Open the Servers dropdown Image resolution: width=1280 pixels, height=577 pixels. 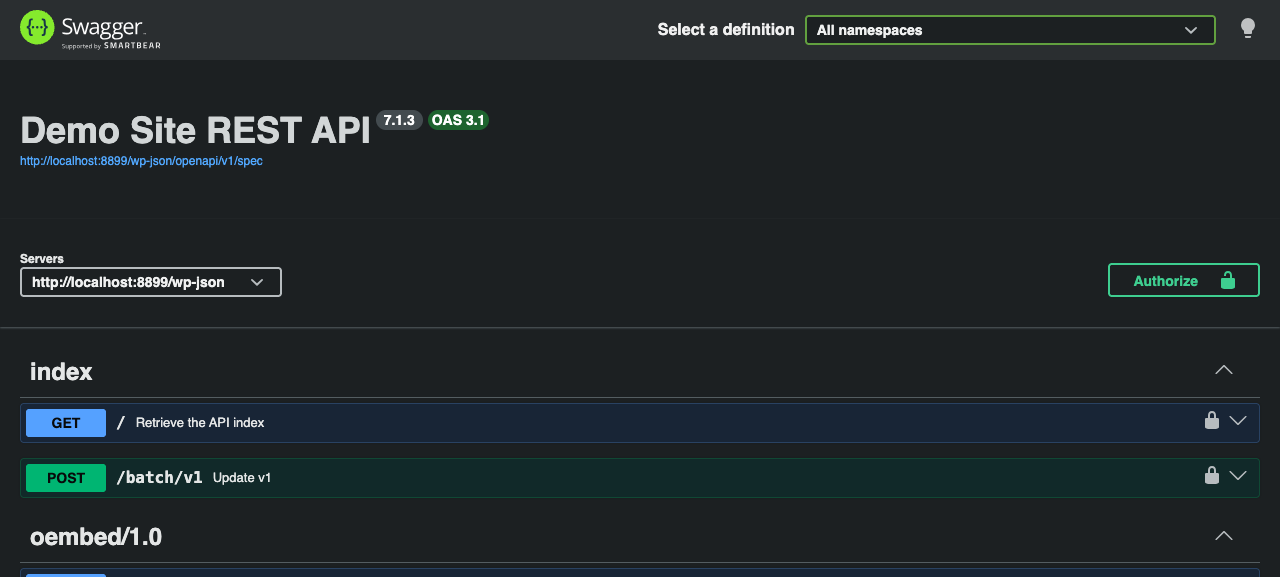151,282
